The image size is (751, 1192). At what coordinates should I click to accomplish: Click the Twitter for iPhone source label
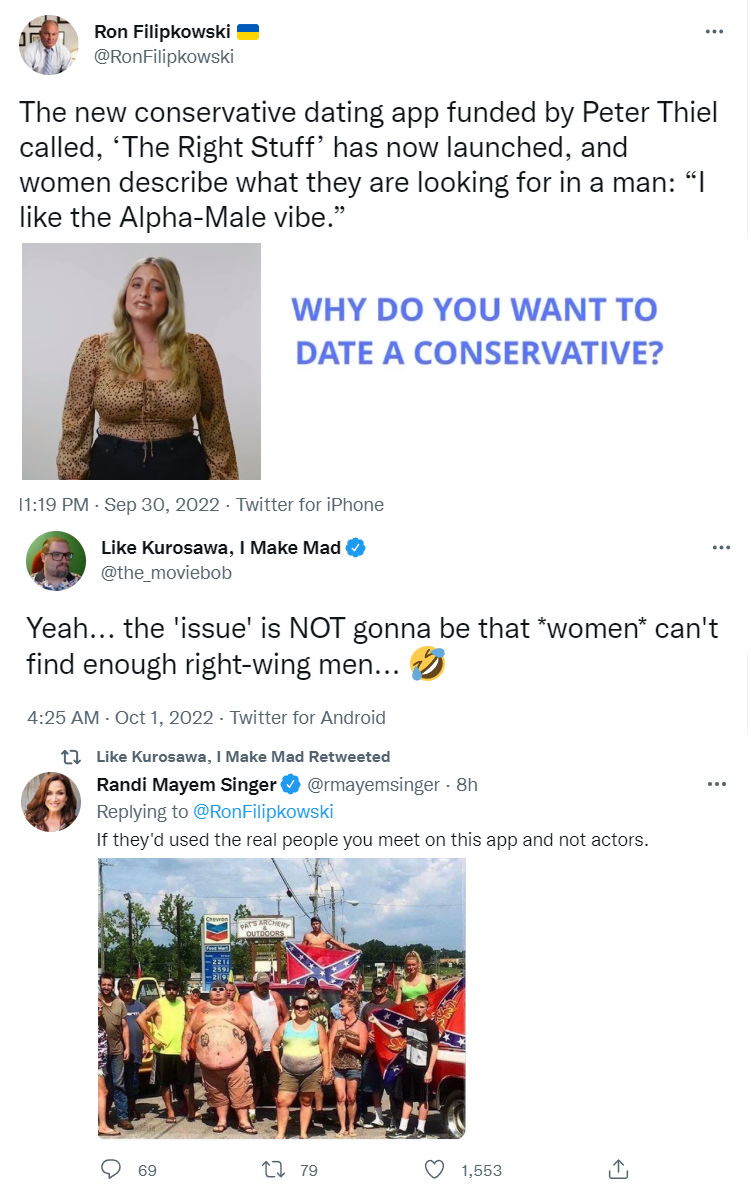(309, 505)
